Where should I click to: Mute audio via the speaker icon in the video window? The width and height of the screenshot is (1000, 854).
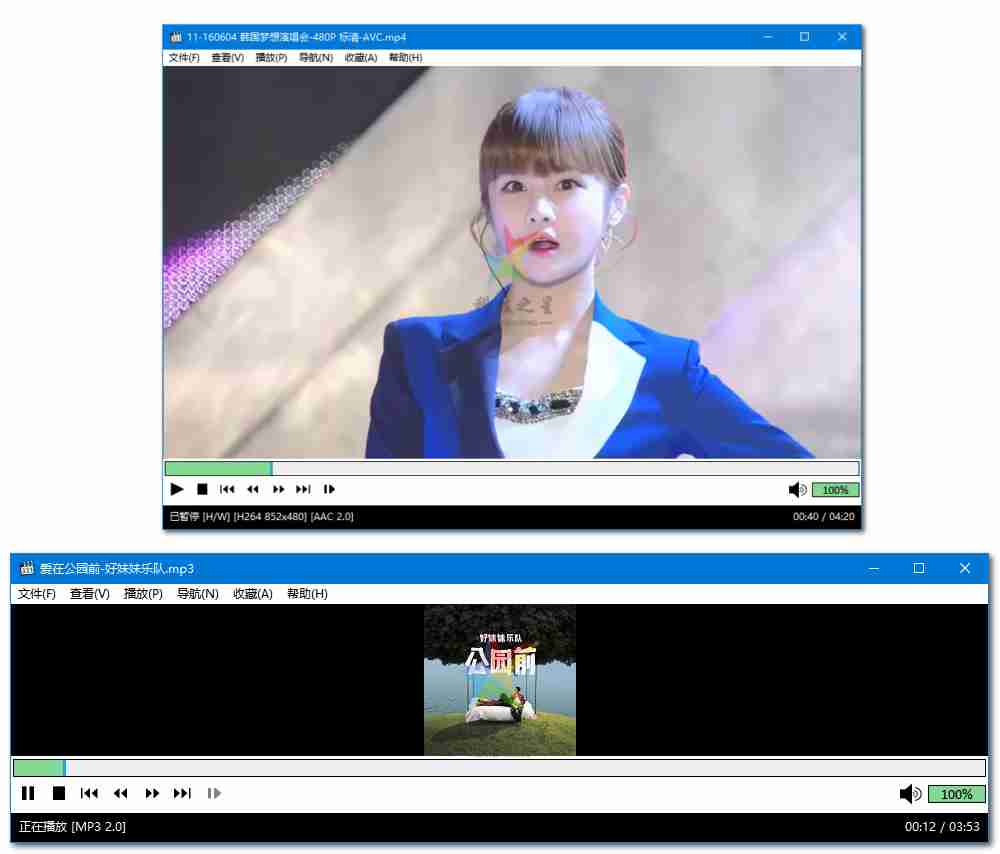797,489
